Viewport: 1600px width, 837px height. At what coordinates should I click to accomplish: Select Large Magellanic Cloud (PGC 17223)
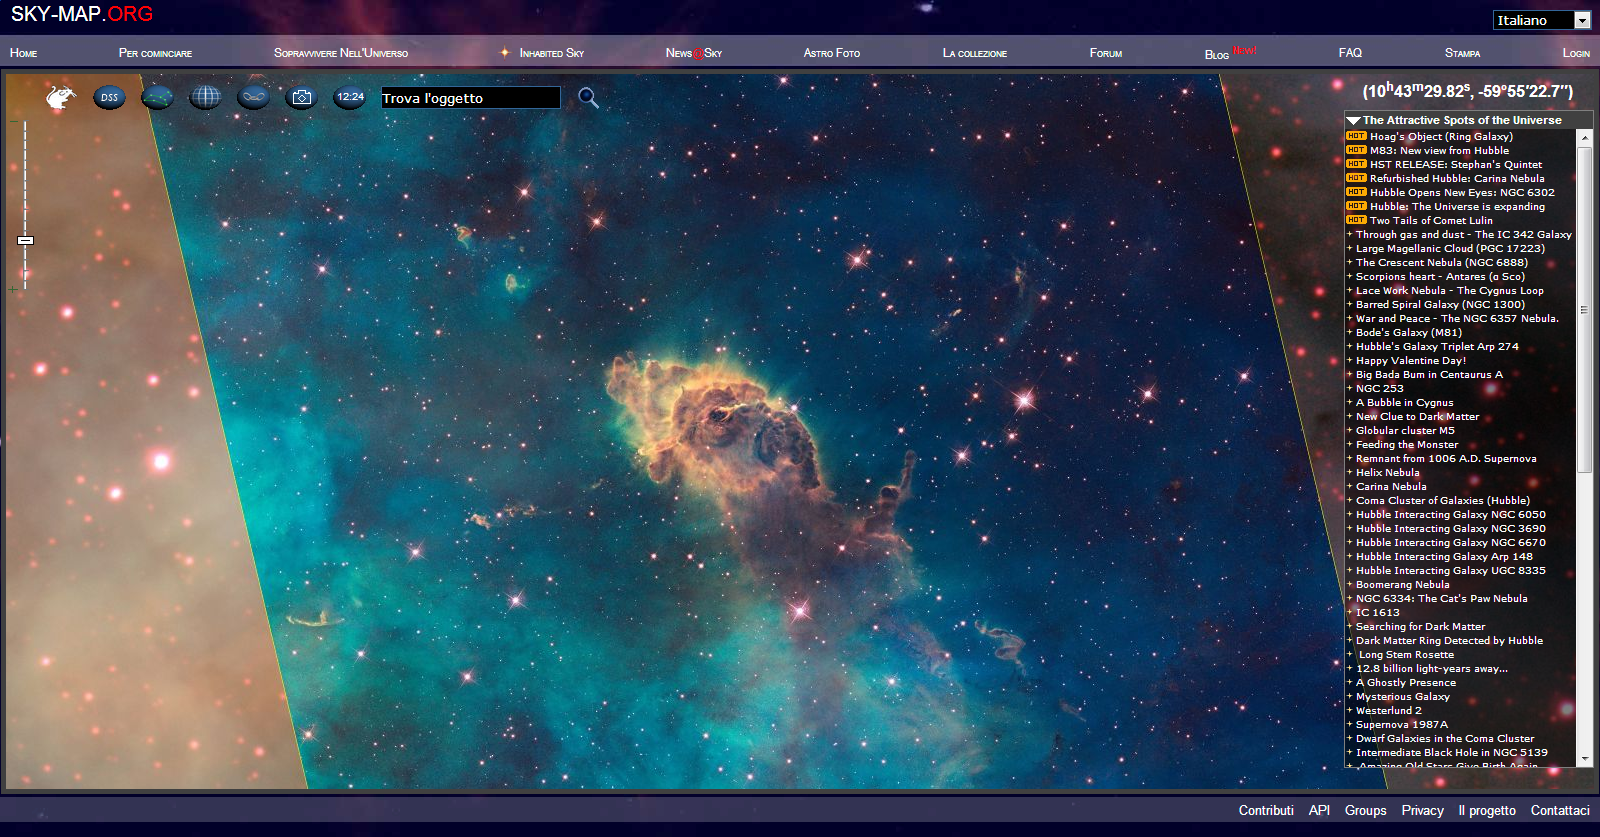[x=1450, y=248]
